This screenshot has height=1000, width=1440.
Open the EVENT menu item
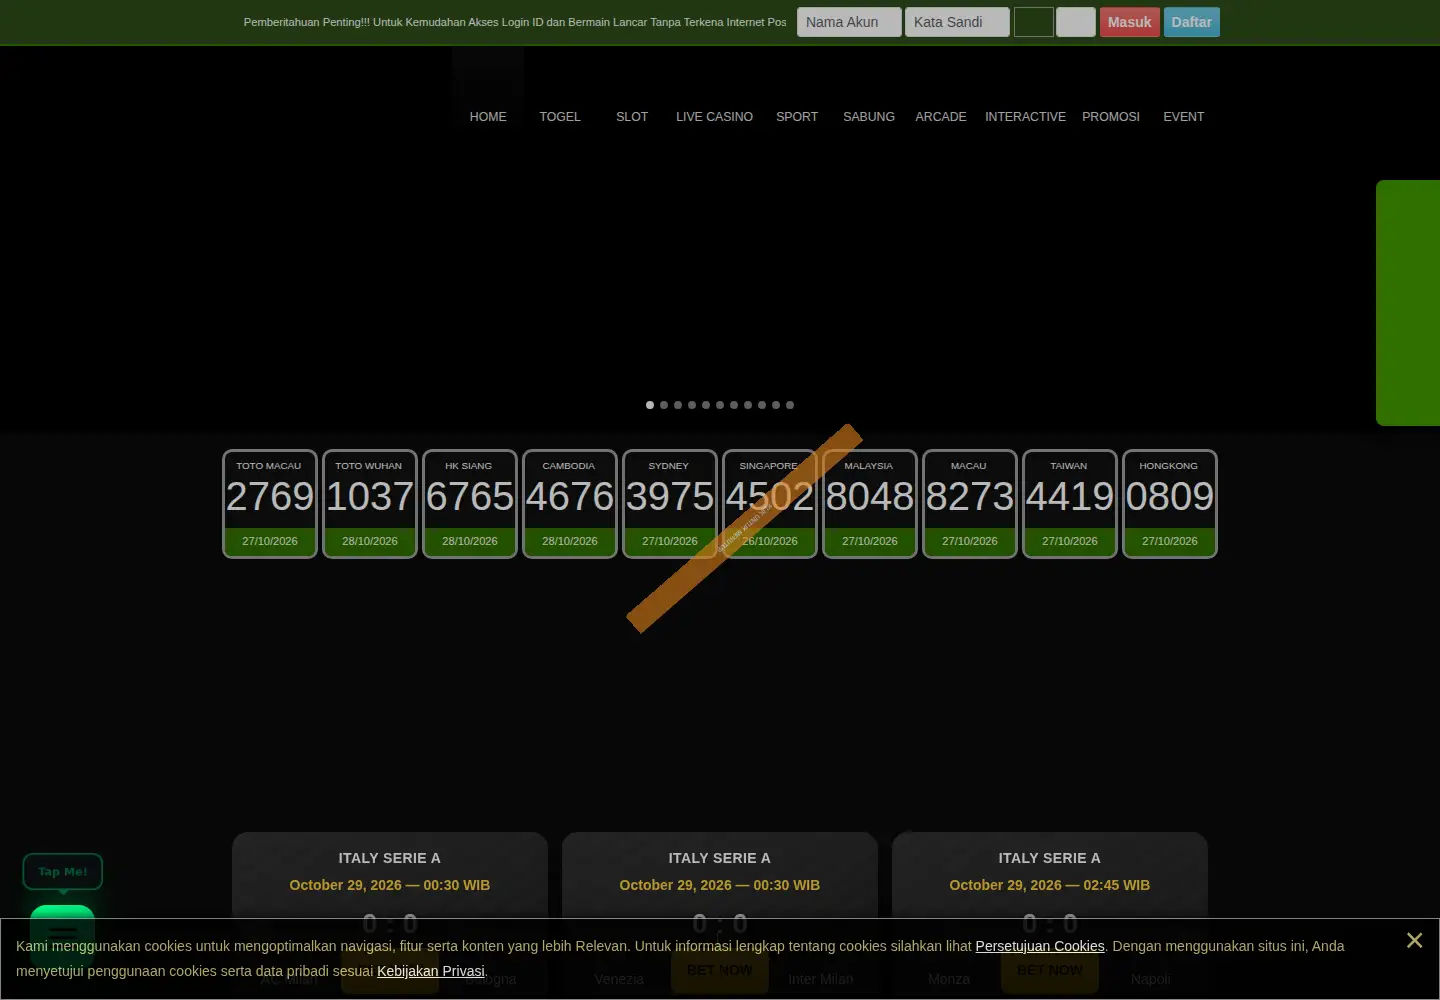[1184, 117]
